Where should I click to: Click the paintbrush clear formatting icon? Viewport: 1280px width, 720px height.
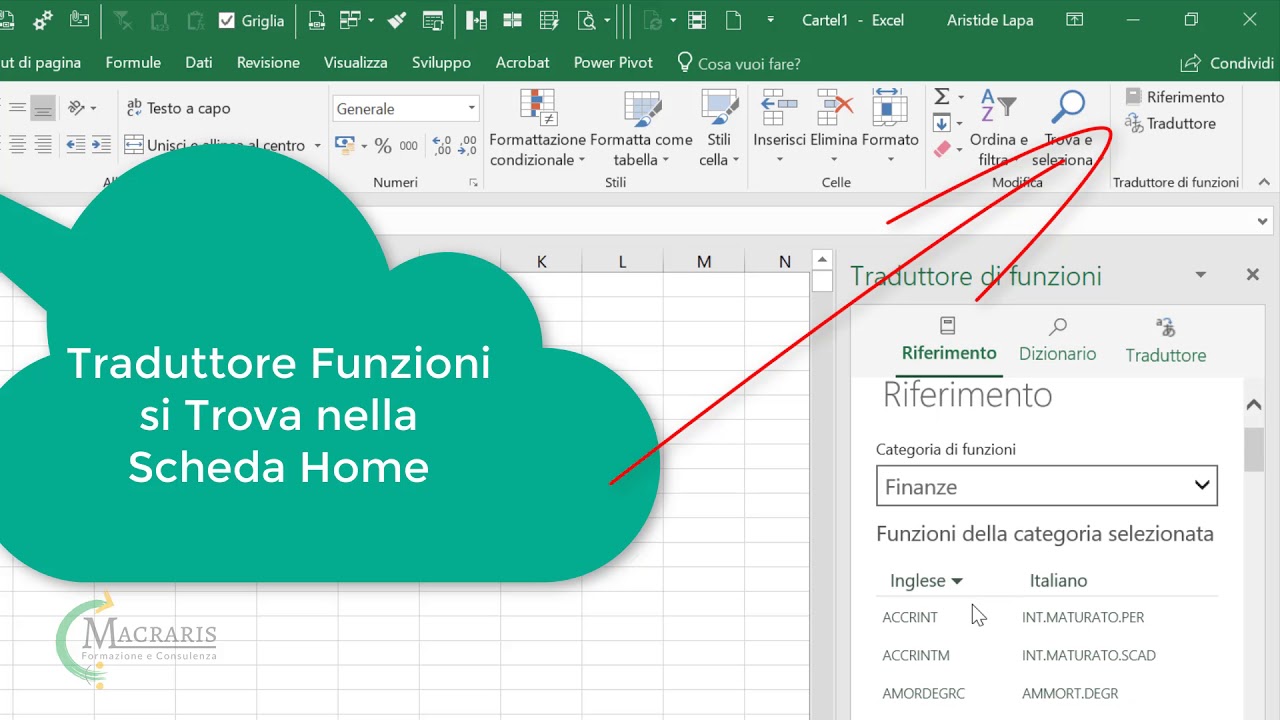pyautogui.click(x=397, y=20)
